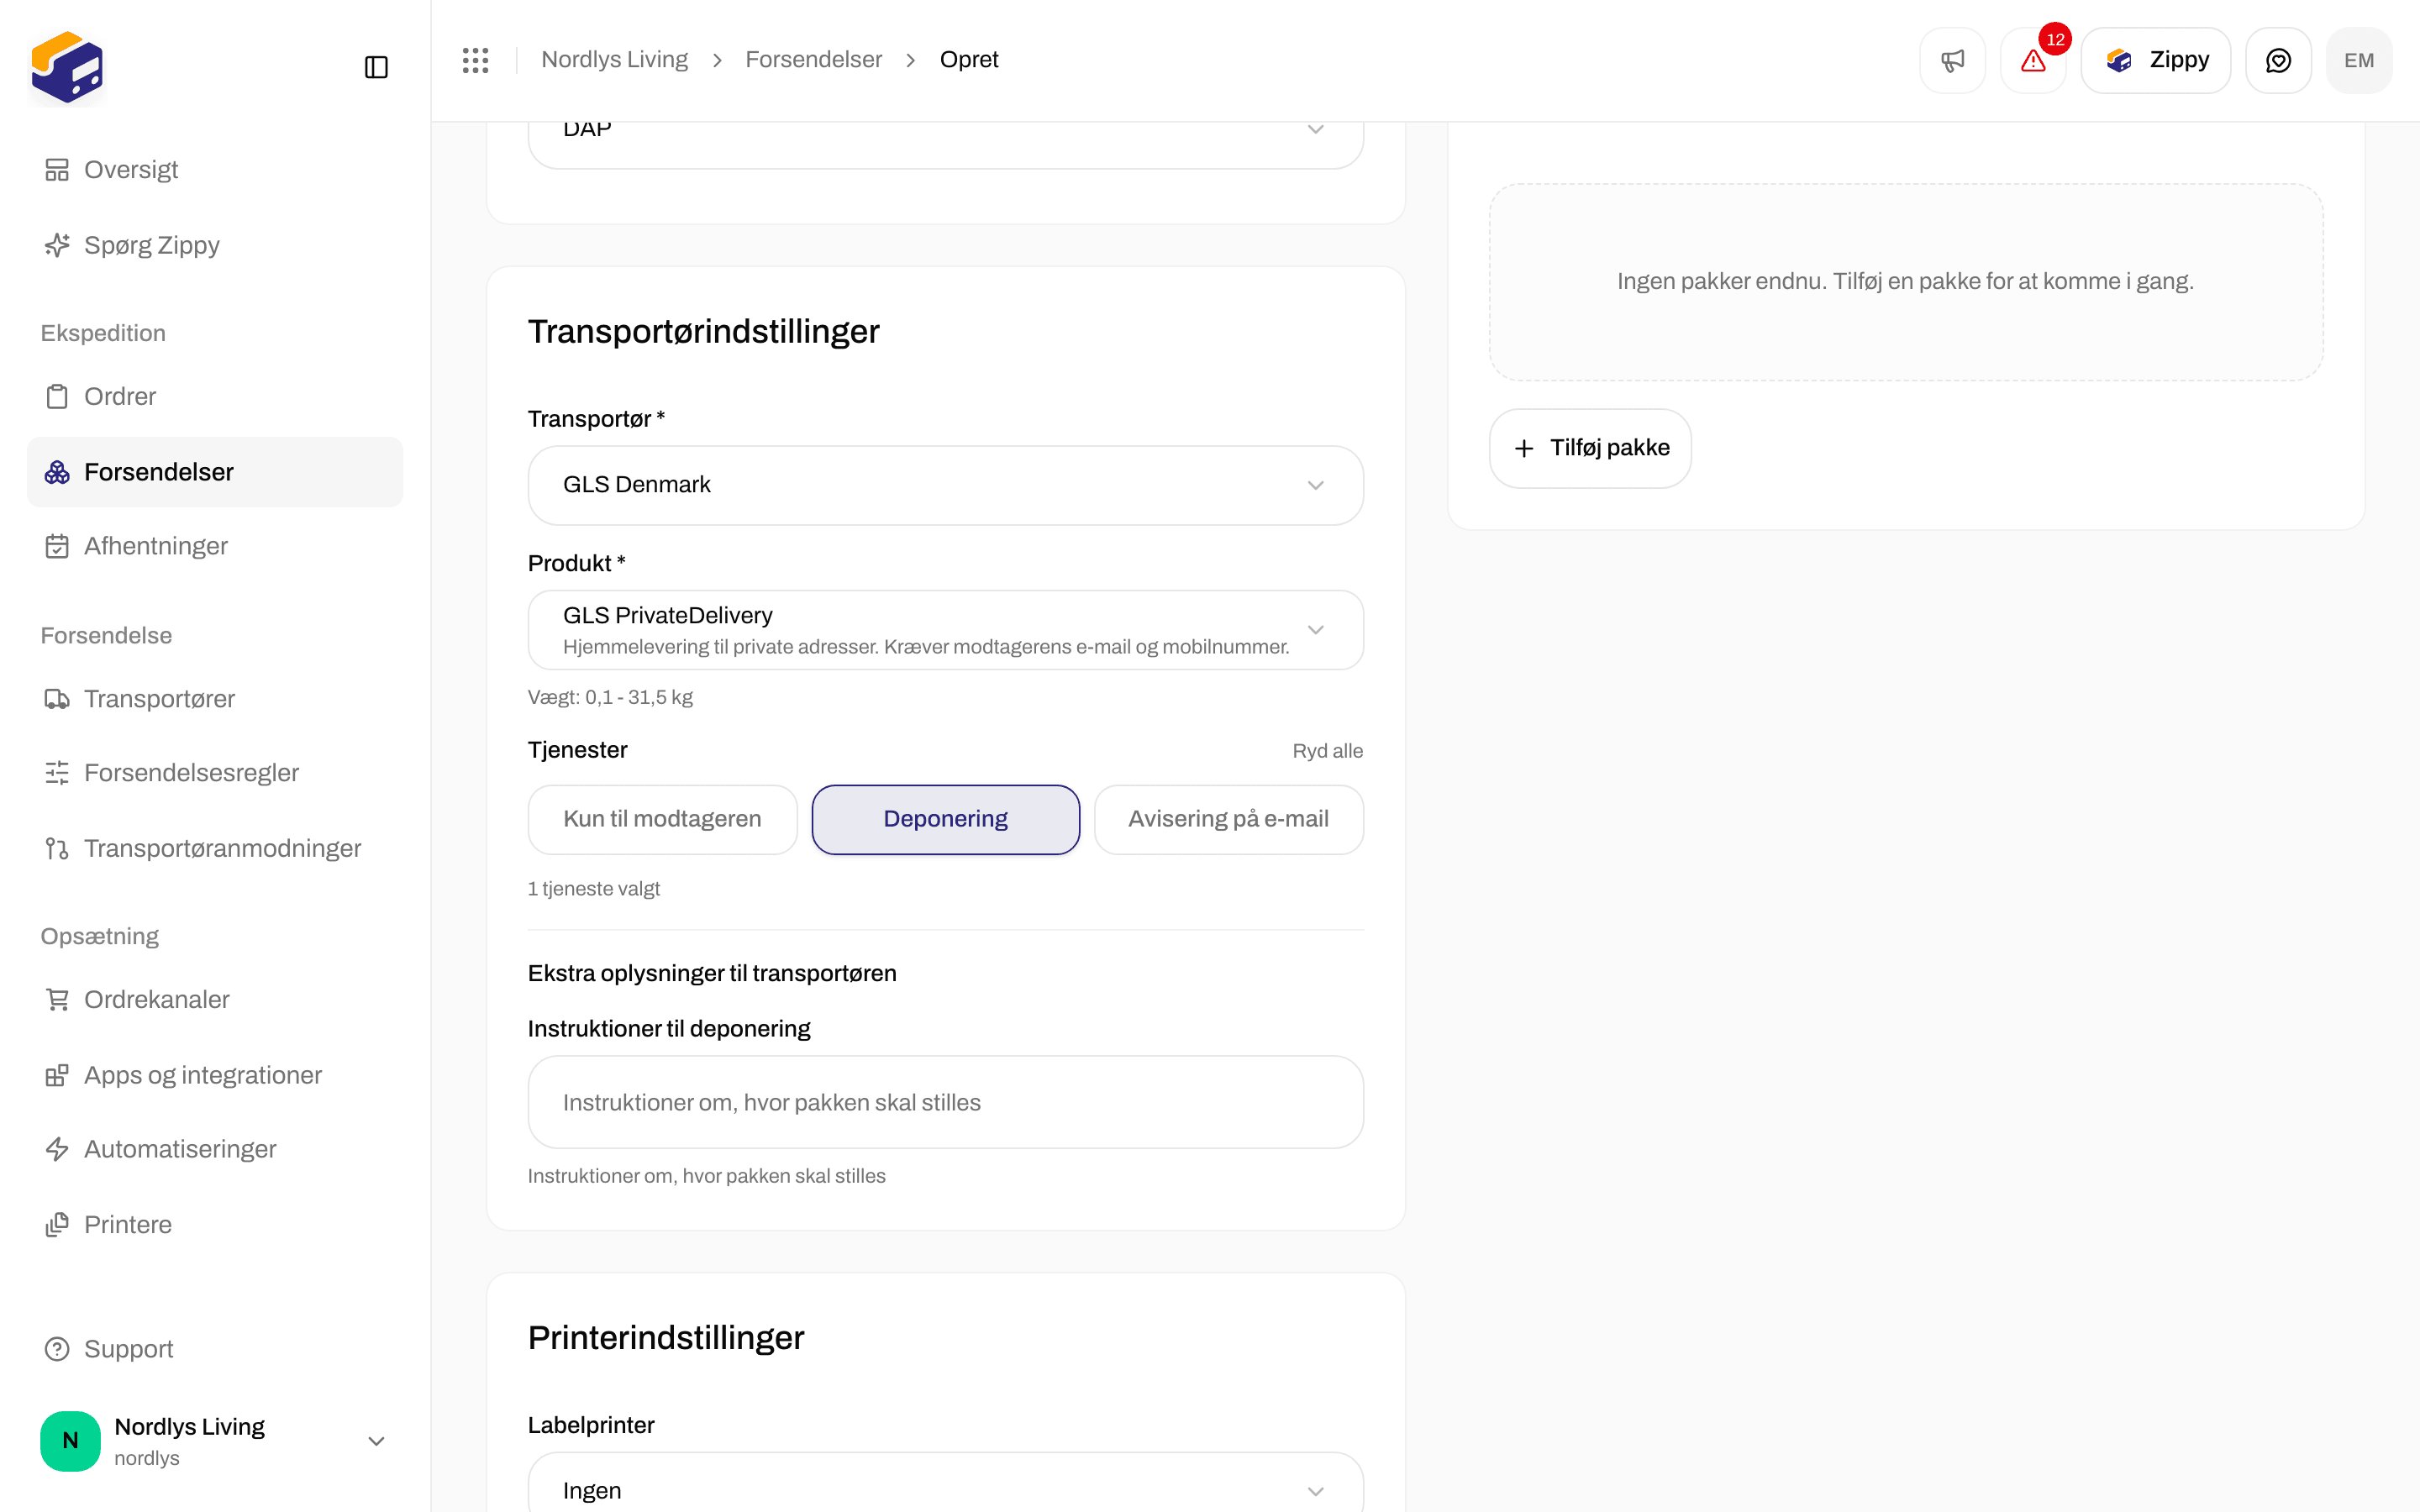
Task: Toggle Avisering på e-mail service
Action: coord(1228,819)
